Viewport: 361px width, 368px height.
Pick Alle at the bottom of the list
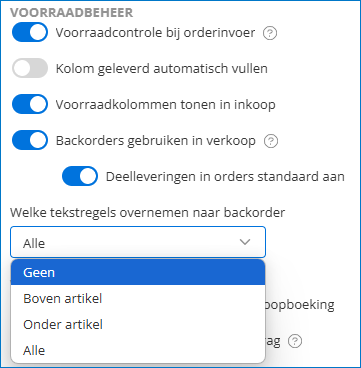pyautogui.click(x=138, y=350)
